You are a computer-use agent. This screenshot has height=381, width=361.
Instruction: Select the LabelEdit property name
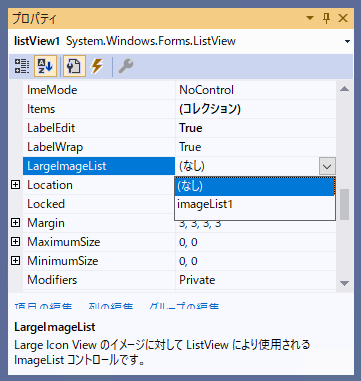pyautogui.click(x=51, y=128)
